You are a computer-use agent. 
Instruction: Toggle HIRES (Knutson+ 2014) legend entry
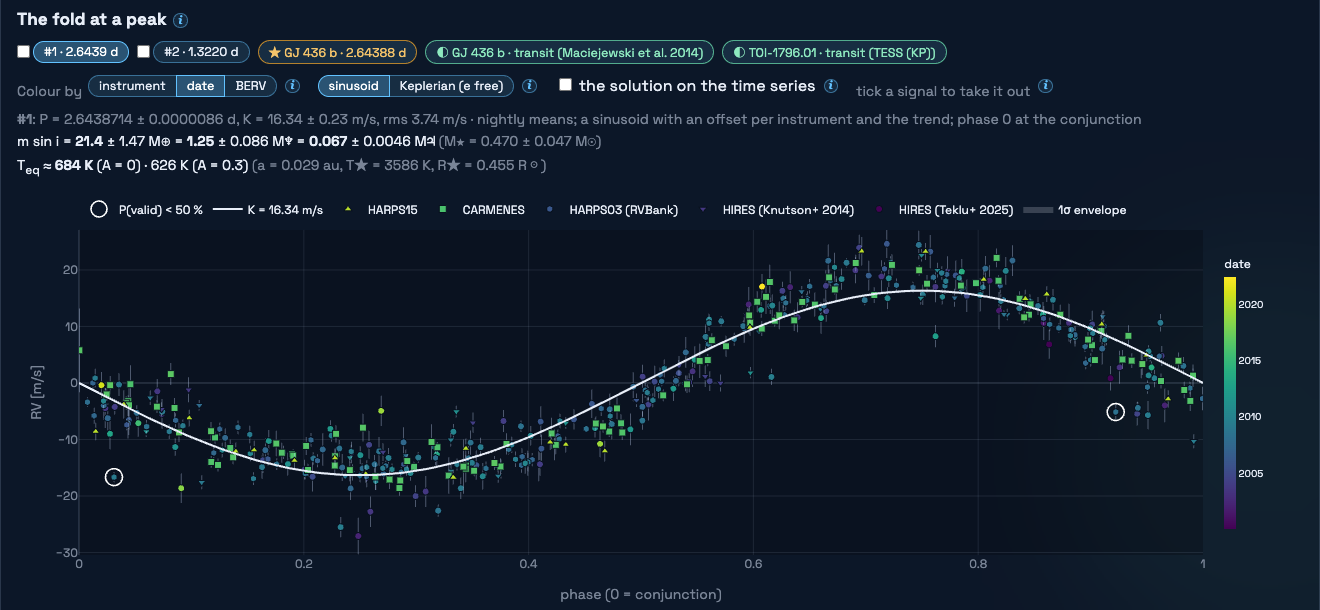point(777,210)
